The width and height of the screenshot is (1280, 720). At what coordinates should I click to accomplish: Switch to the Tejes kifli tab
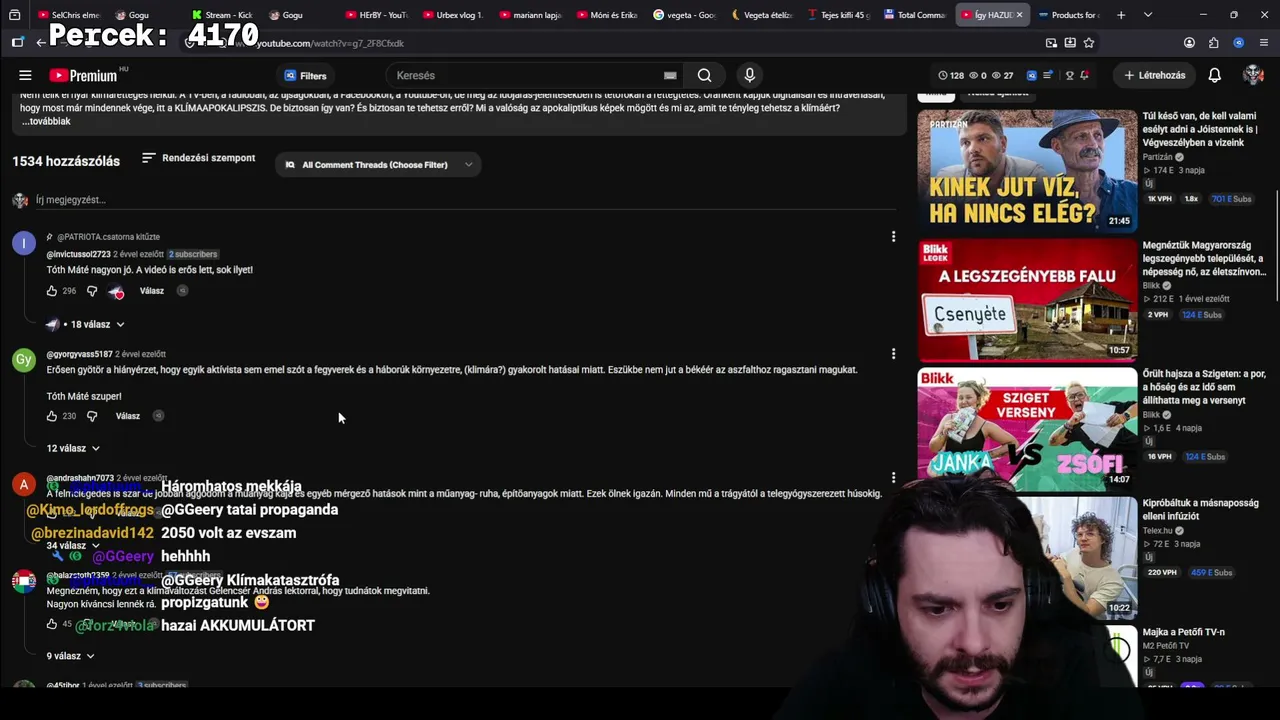click(838, 15)
